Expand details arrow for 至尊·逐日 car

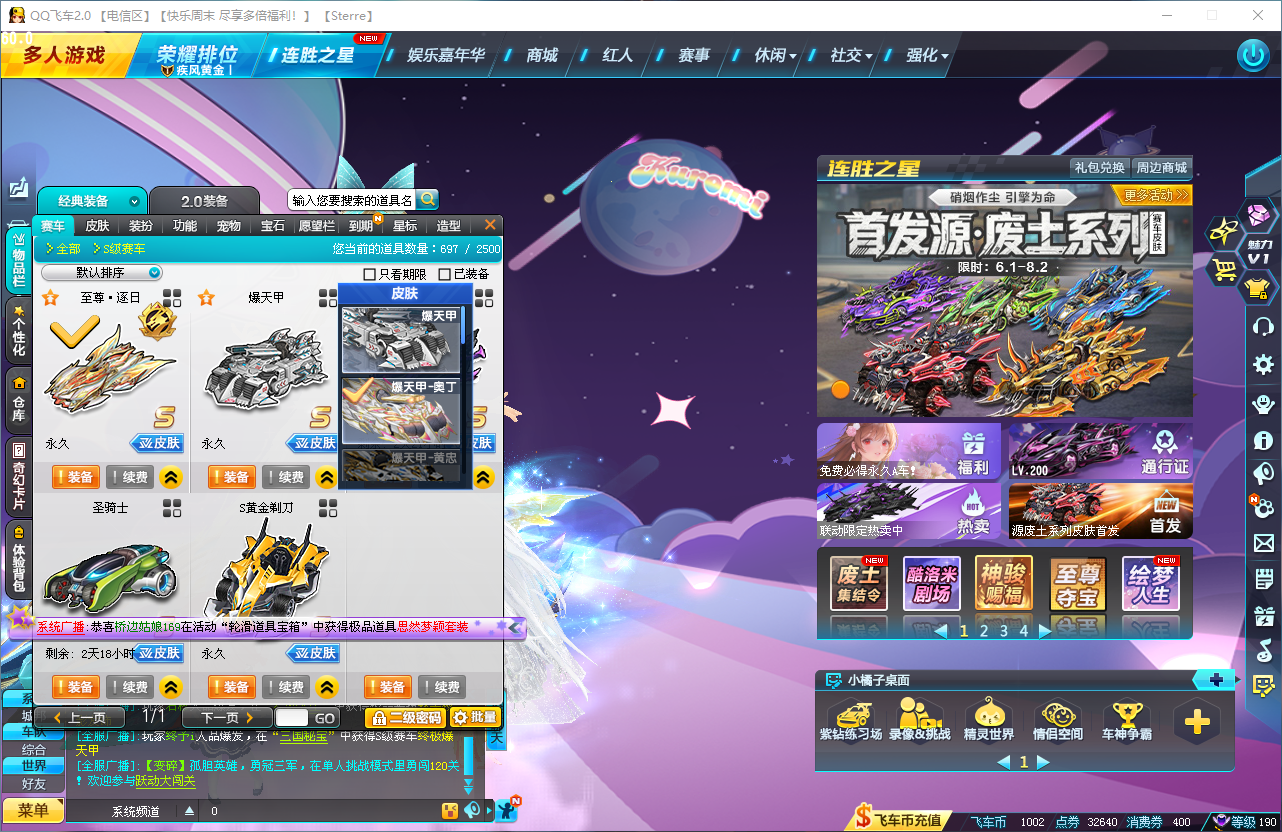(170, 478)
